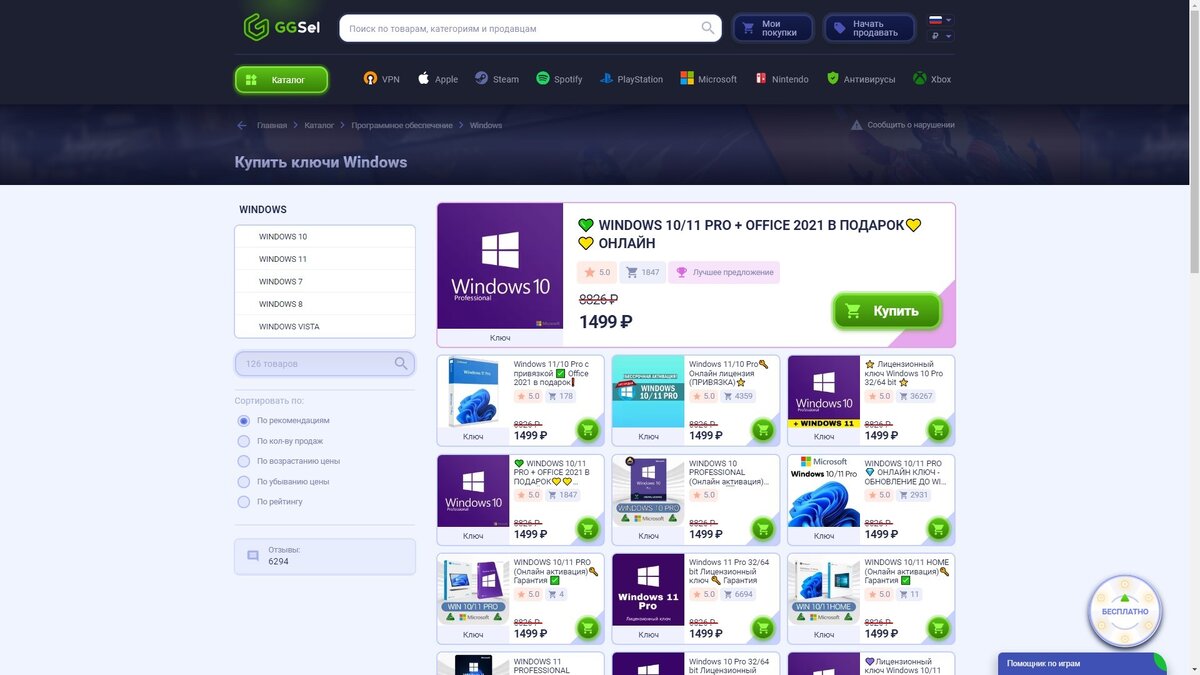The height and width of the screenshot is (675, 1200).
Task: Open the Xbox category
Action: [932, 79]
